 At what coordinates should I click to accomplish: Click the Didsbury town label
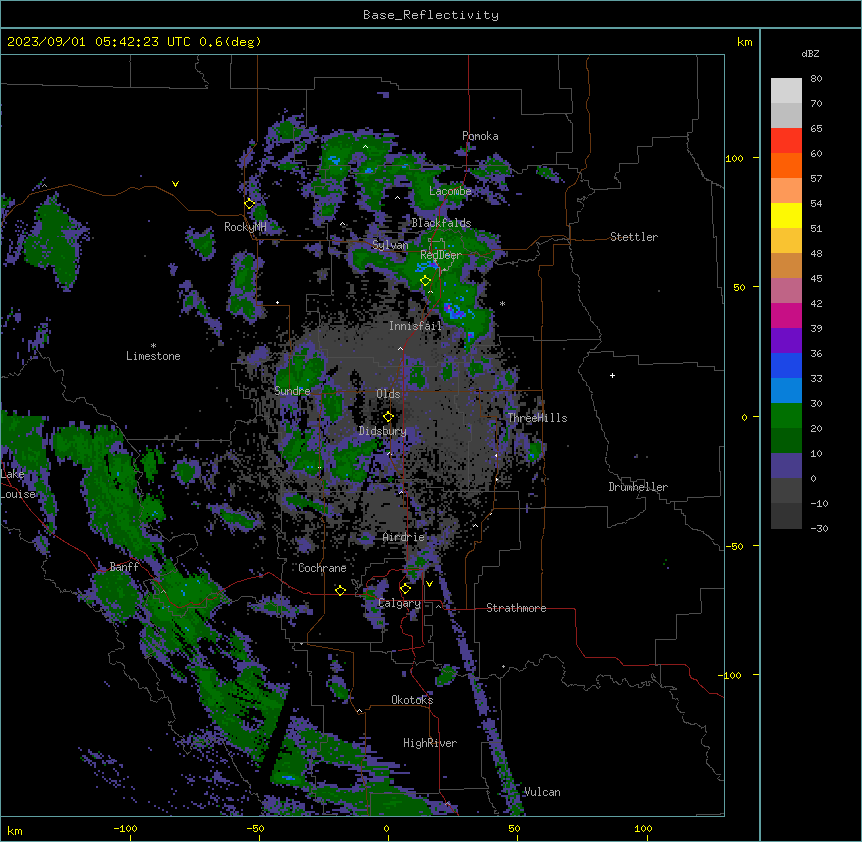pos(383,431)
